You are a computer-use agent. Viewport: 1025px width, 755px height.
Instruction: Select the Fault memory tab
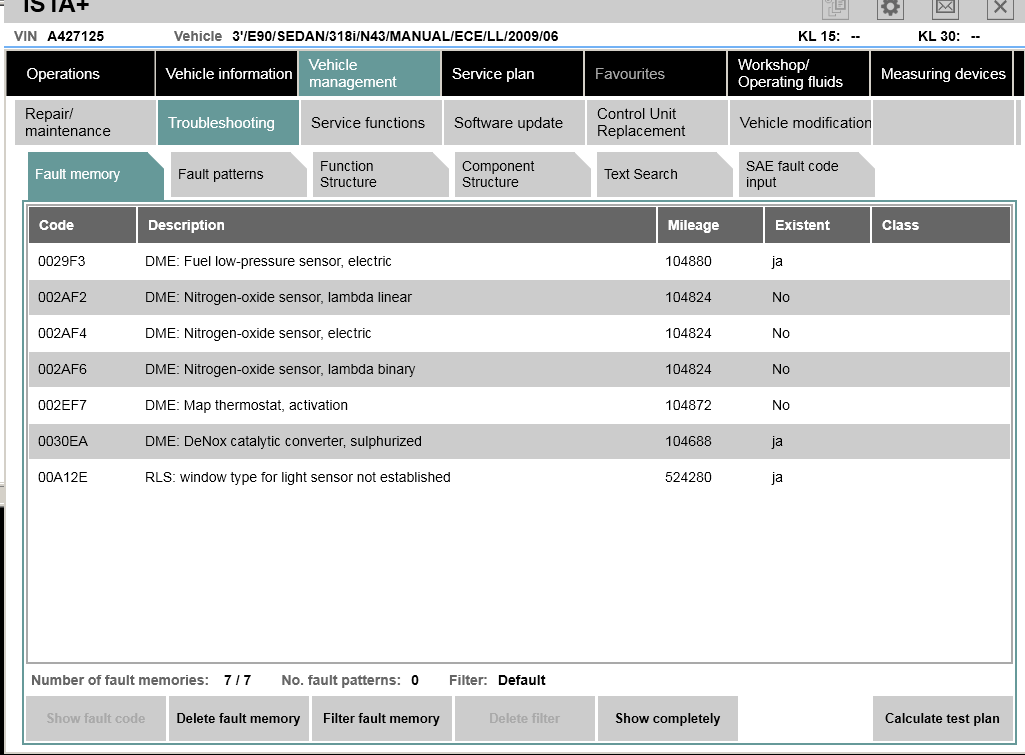click(95, 175)
